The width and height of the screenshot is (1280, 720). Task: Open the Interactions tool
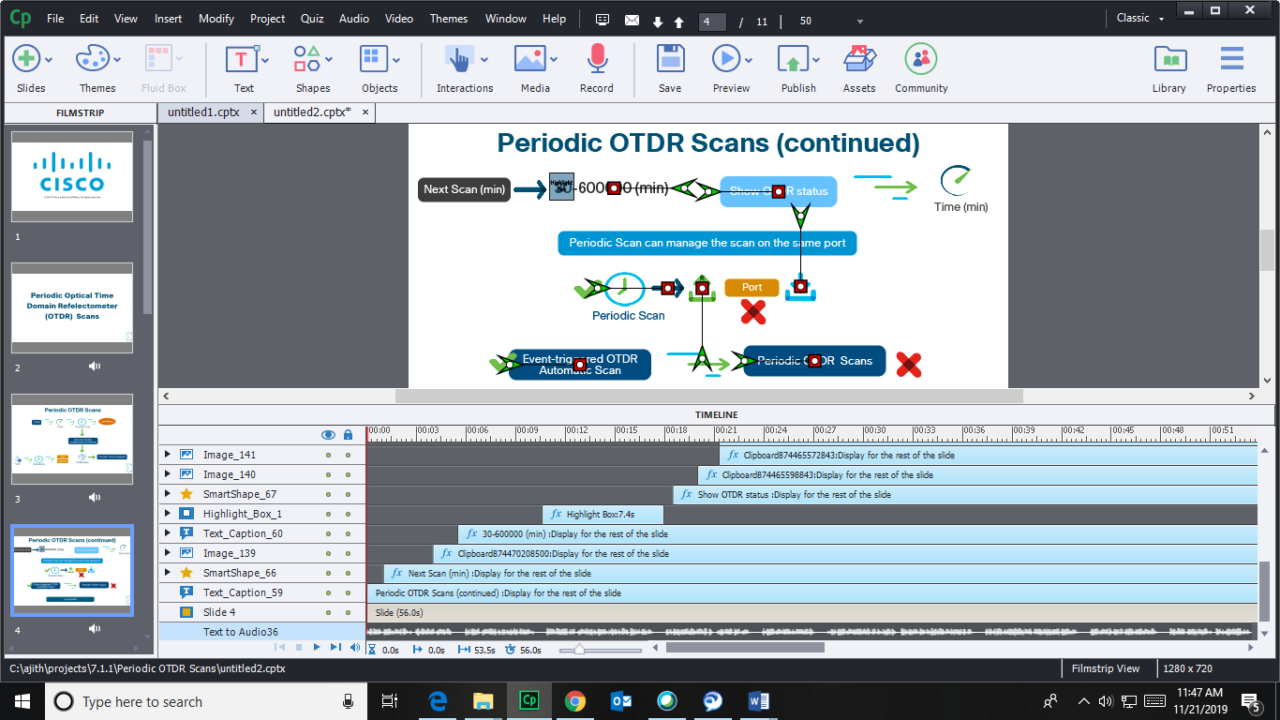point(461,60)
